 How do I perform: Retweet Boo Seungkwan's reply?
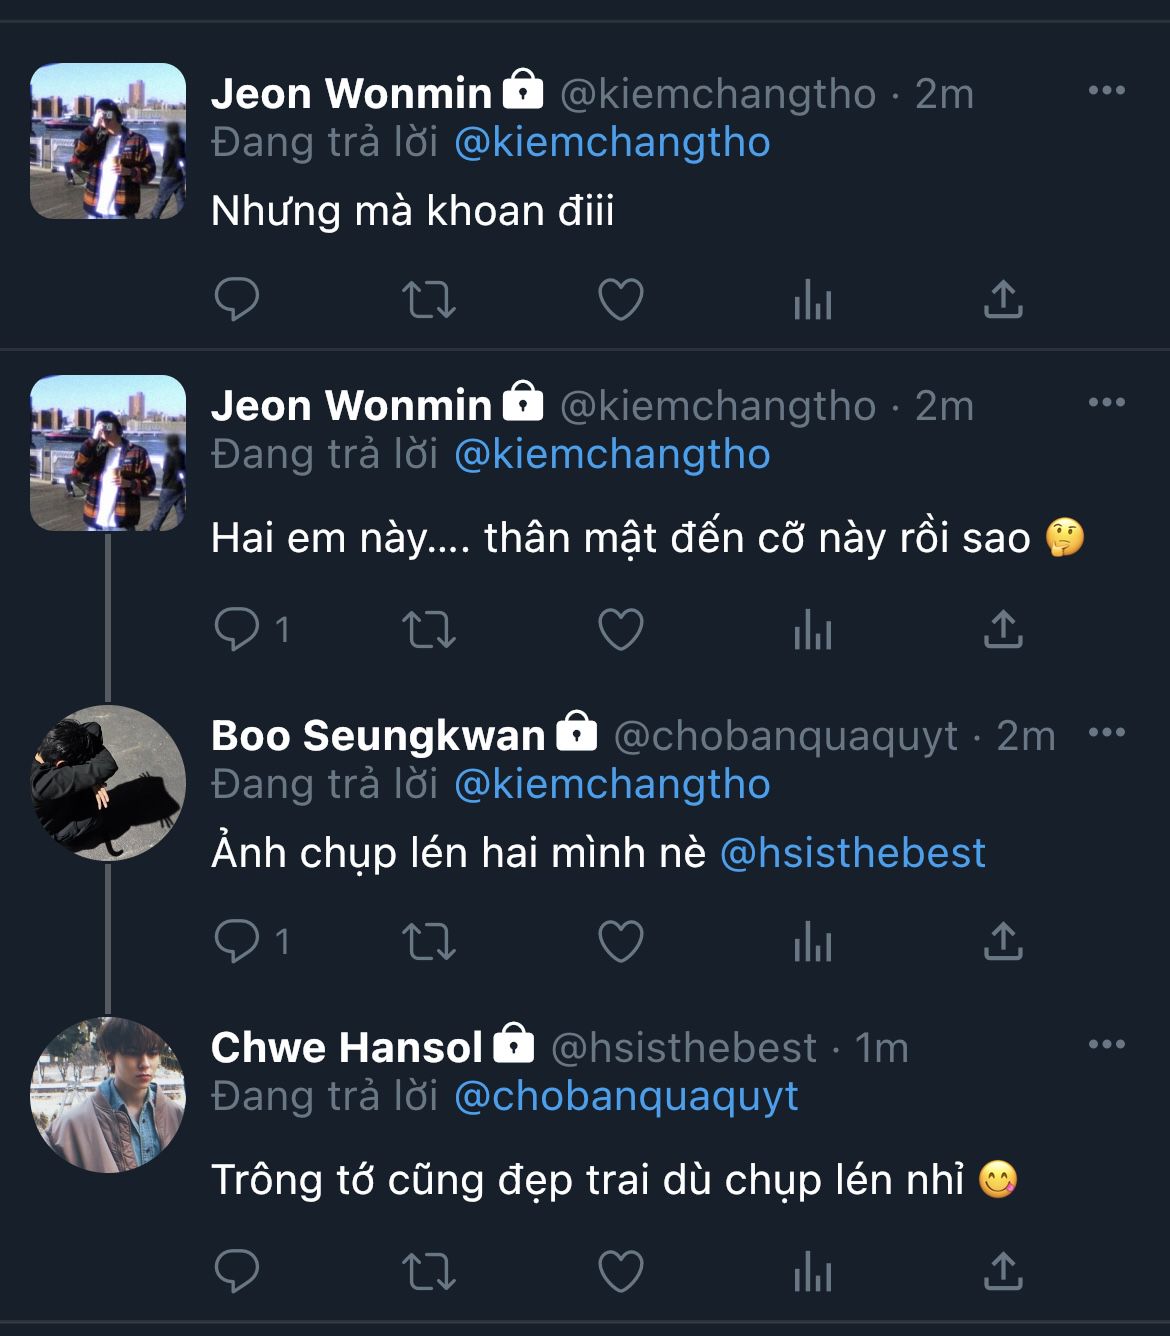pyautogui.click(x=428, y=941)
